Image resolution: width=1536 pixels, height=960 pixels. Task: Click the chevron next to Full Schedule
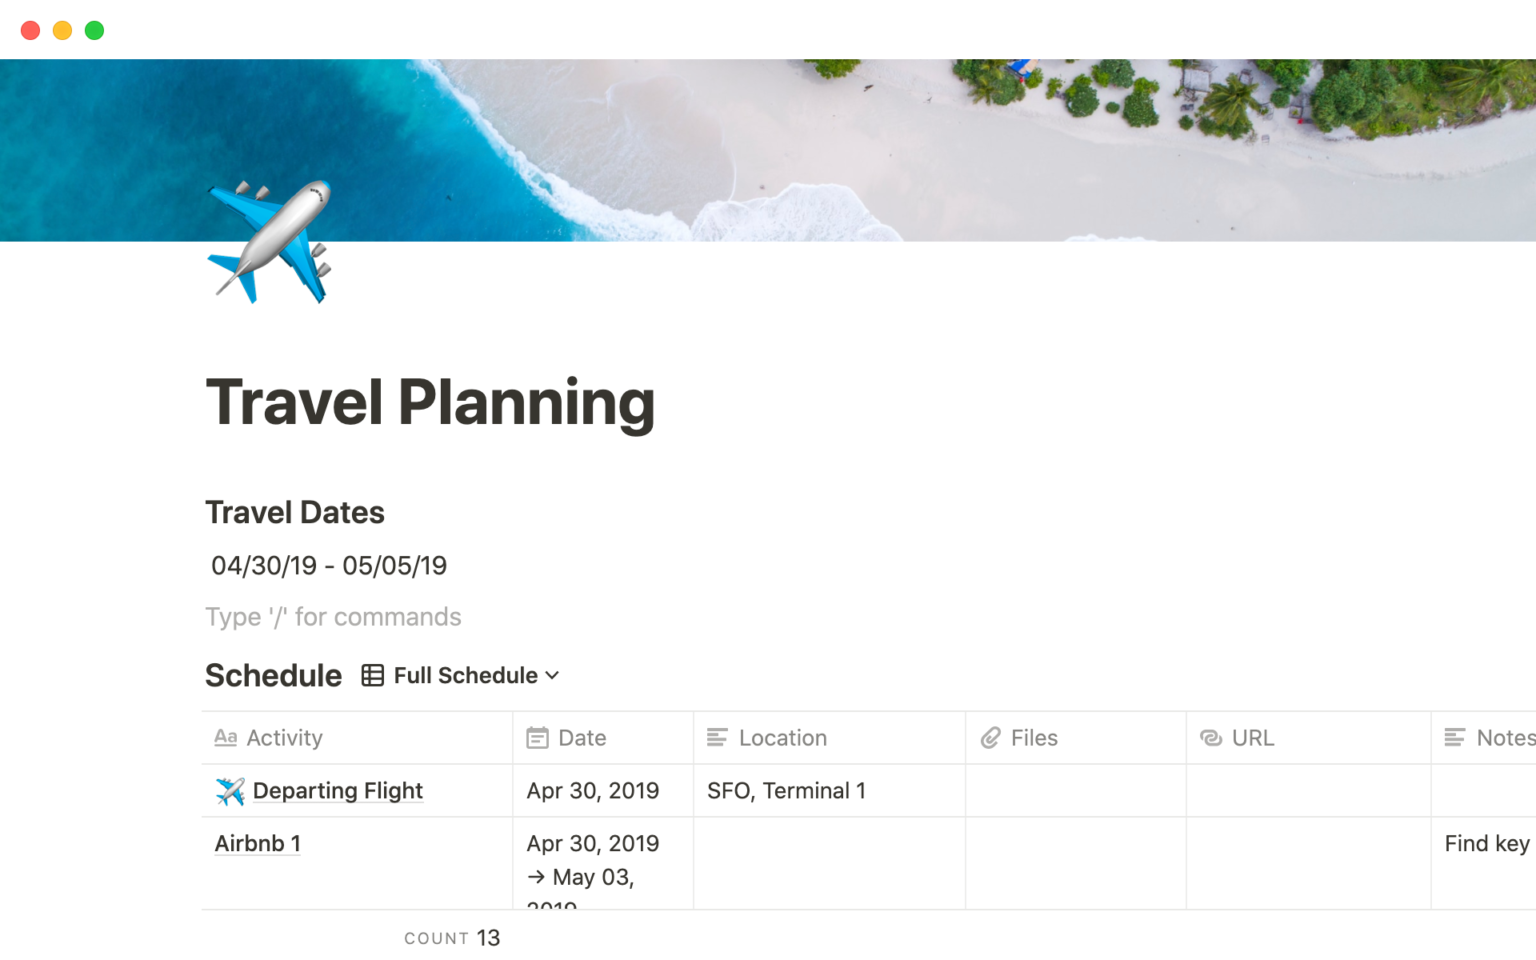tap(552, 676)
